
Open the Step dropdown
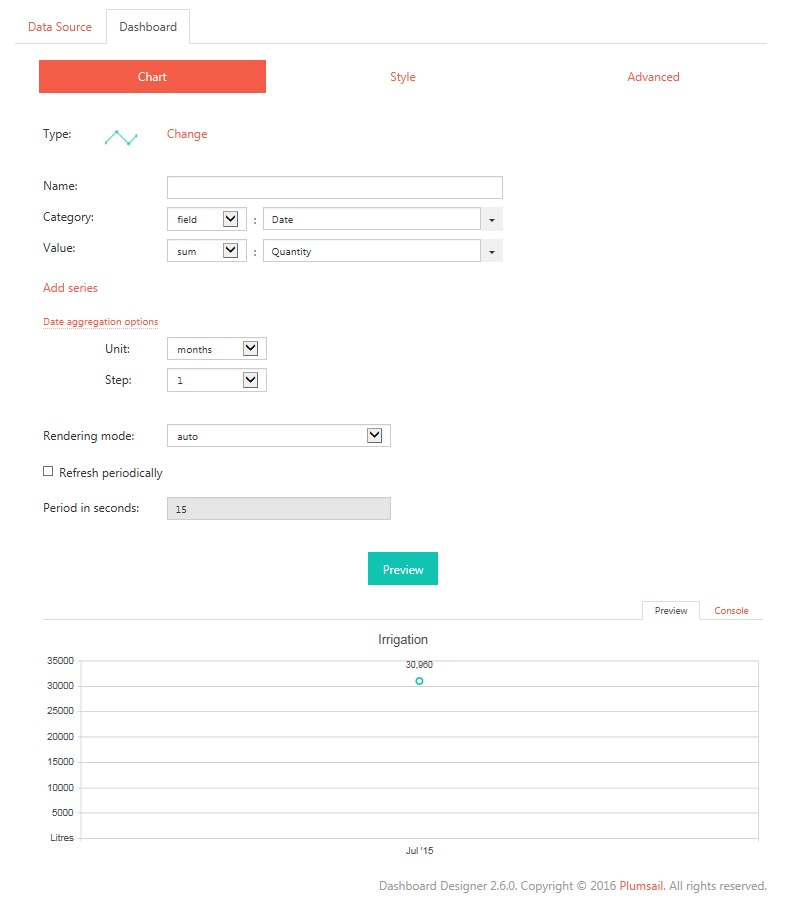pyautogui.click(x=217, y=380)
